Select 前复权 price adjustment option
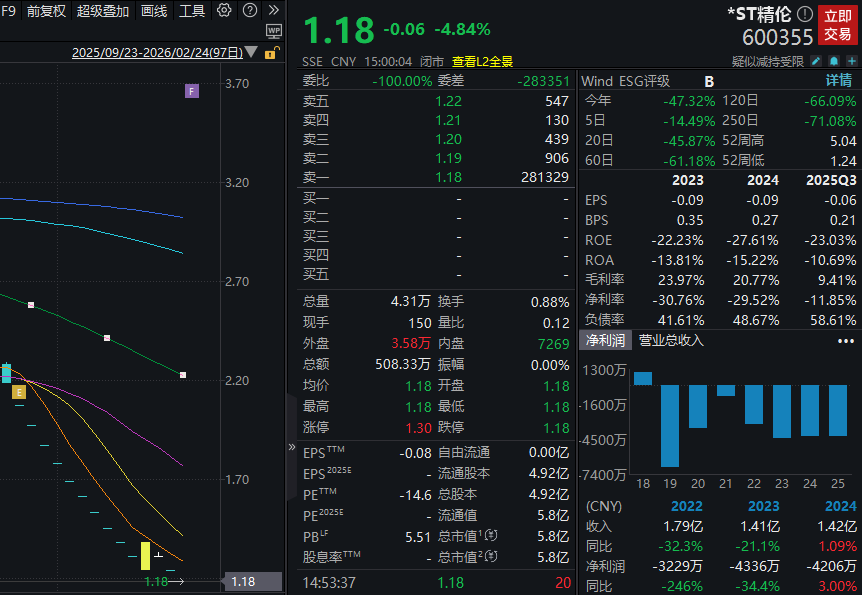 pos(46,11)
